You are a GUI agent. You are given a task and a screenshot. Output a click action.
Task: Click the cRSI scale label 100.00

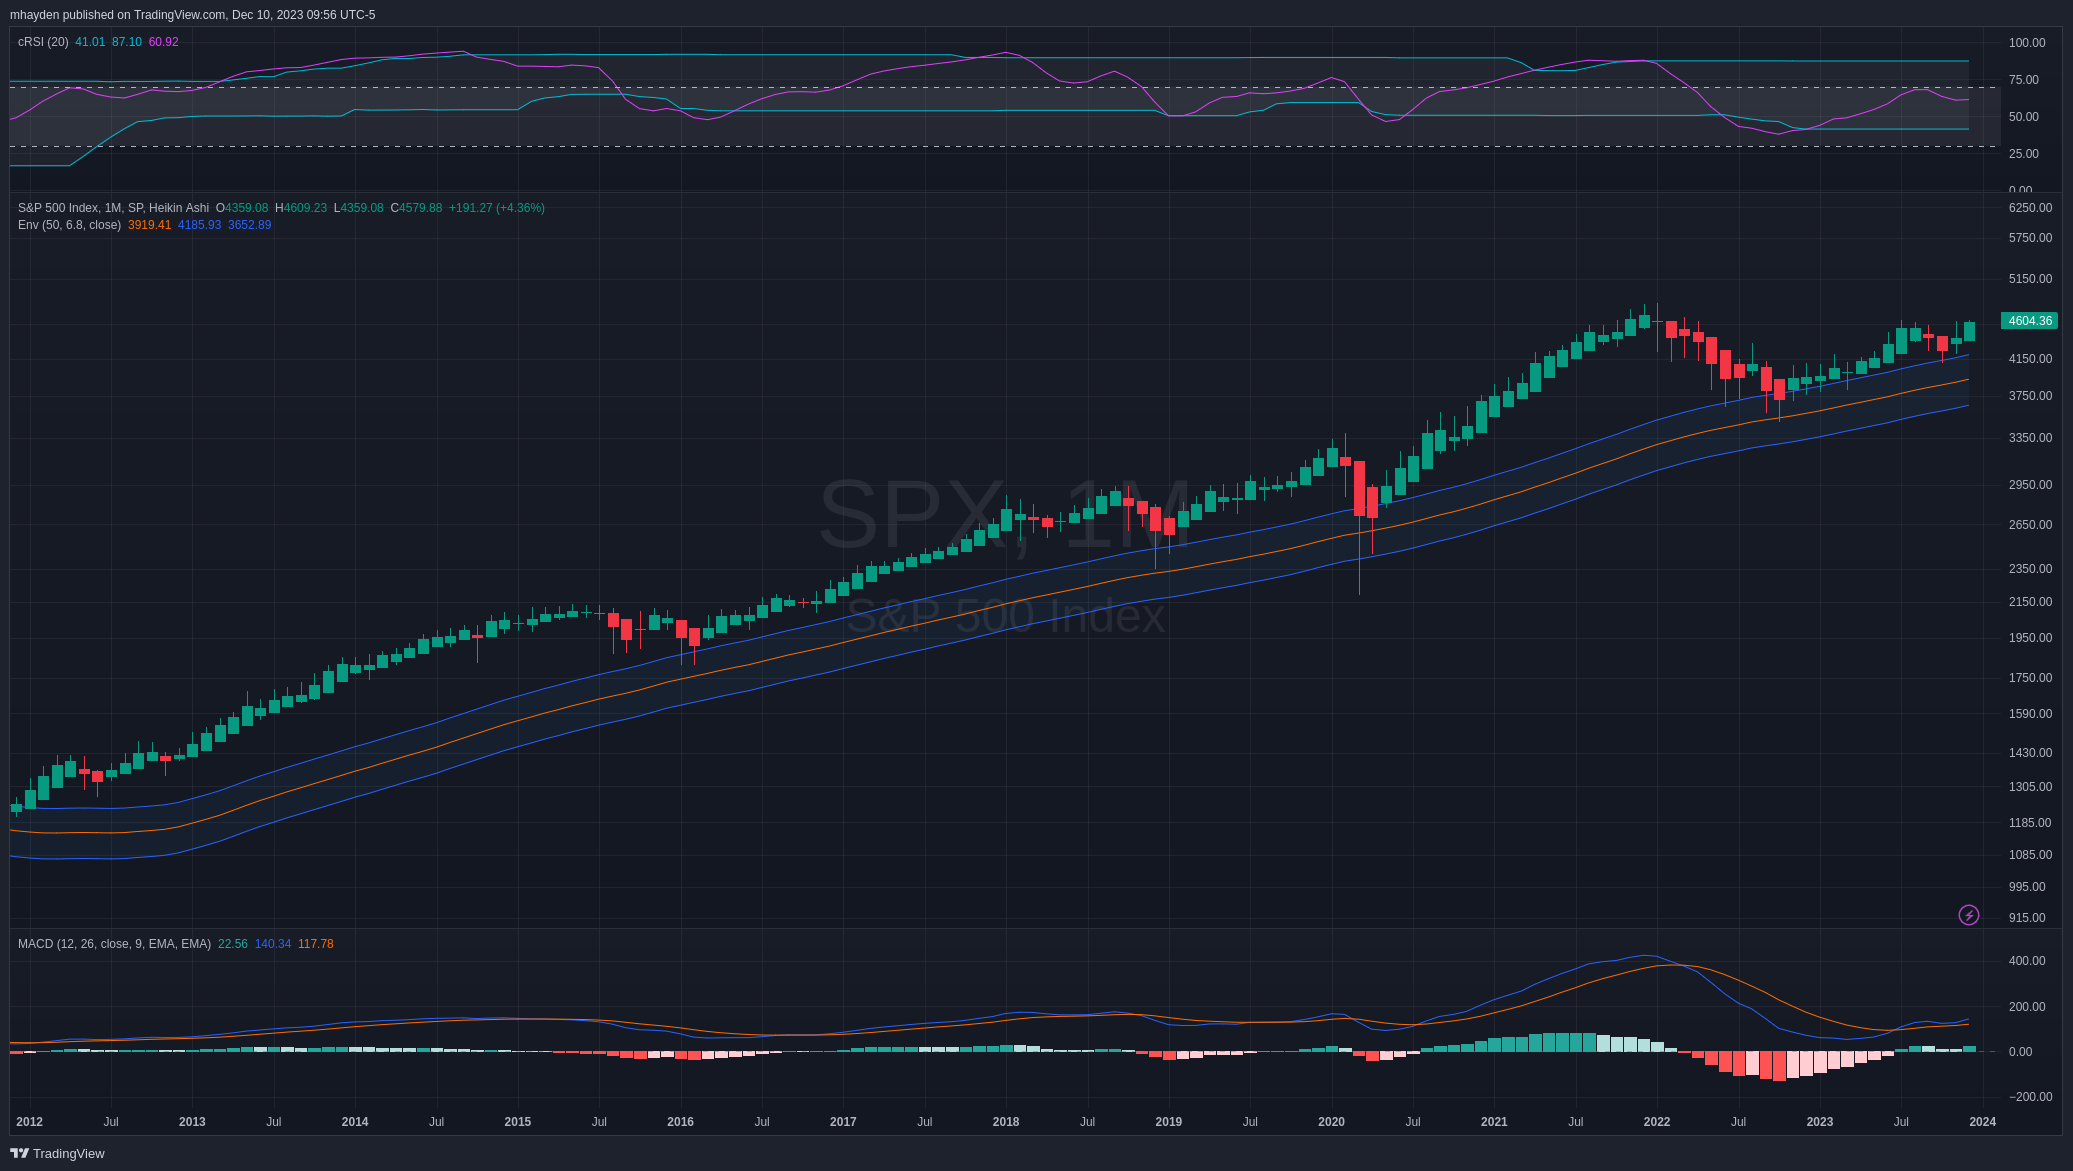[2027, 43]
